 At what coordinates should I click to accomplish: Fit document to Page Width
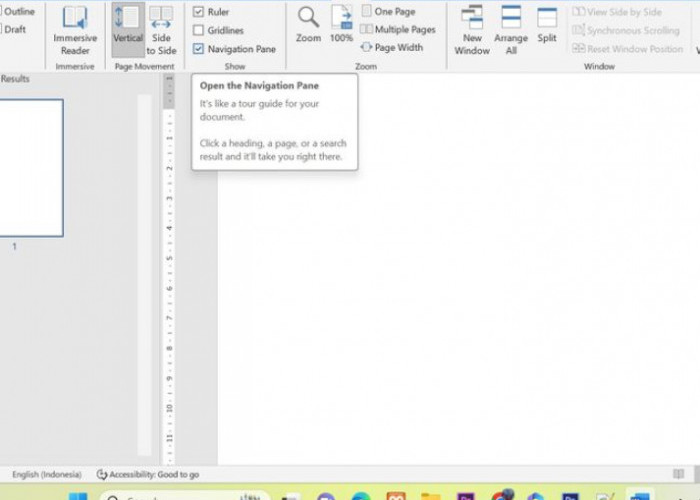(x=392, y=47)
